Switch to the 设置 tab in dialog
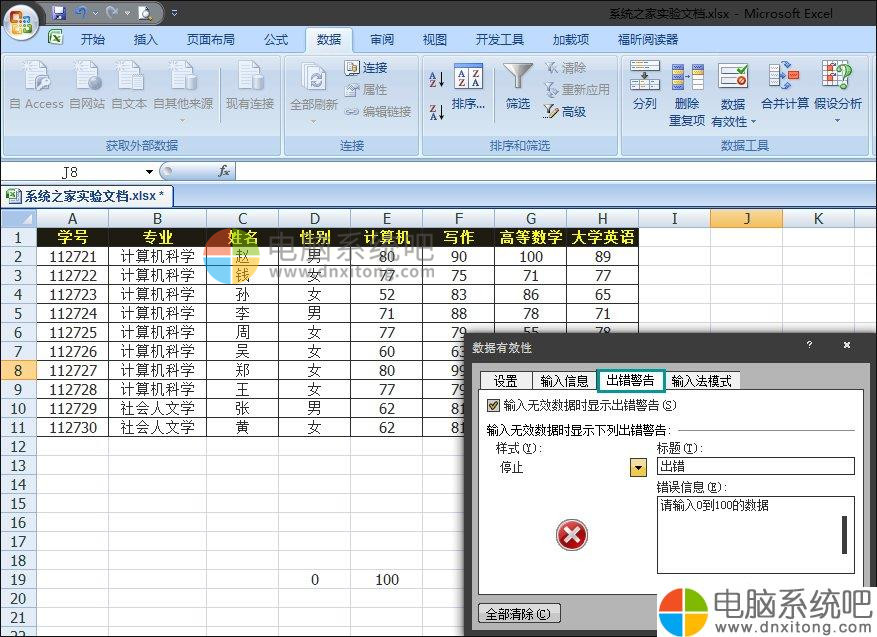Image resolution: width=877 pixels, height=637 pixels. pyautogui.click(x=506, y=381)
